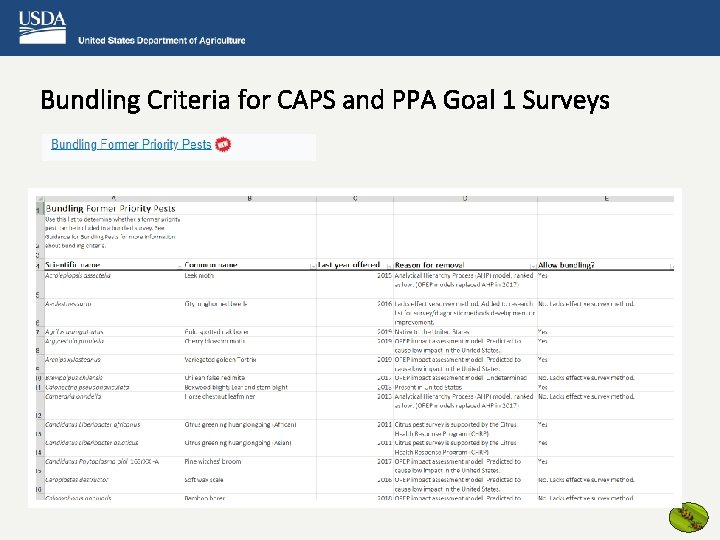Select the Pine witches' broom cell
Viewport: 720px width, 540px height.
[x=249, y=466]
